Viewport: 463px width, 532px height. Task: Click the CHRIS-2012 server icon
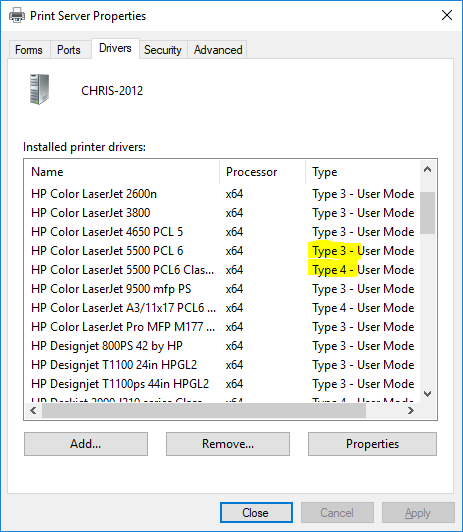click(x=39, y=89)
